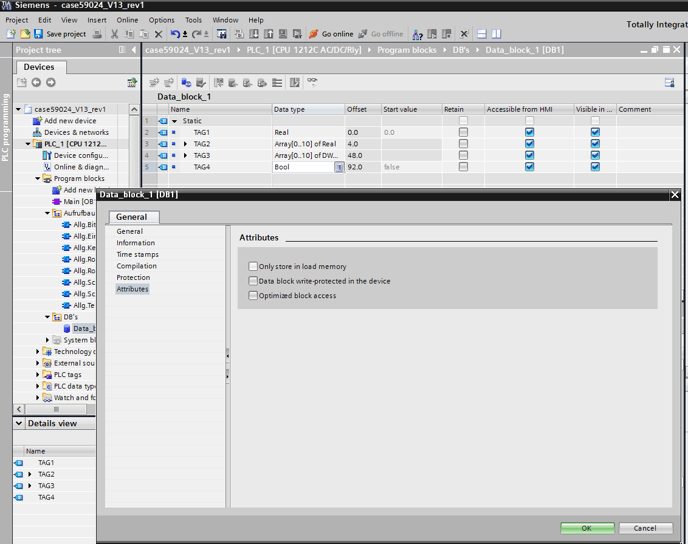The image size is (688, 544).
Task: Click the OK button
Action: [x=587, y=528]
